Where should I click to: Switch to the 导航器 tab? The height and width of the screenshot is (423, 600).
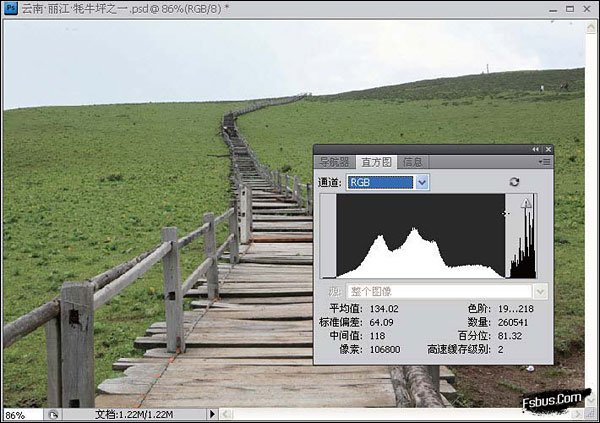[331, 162]
